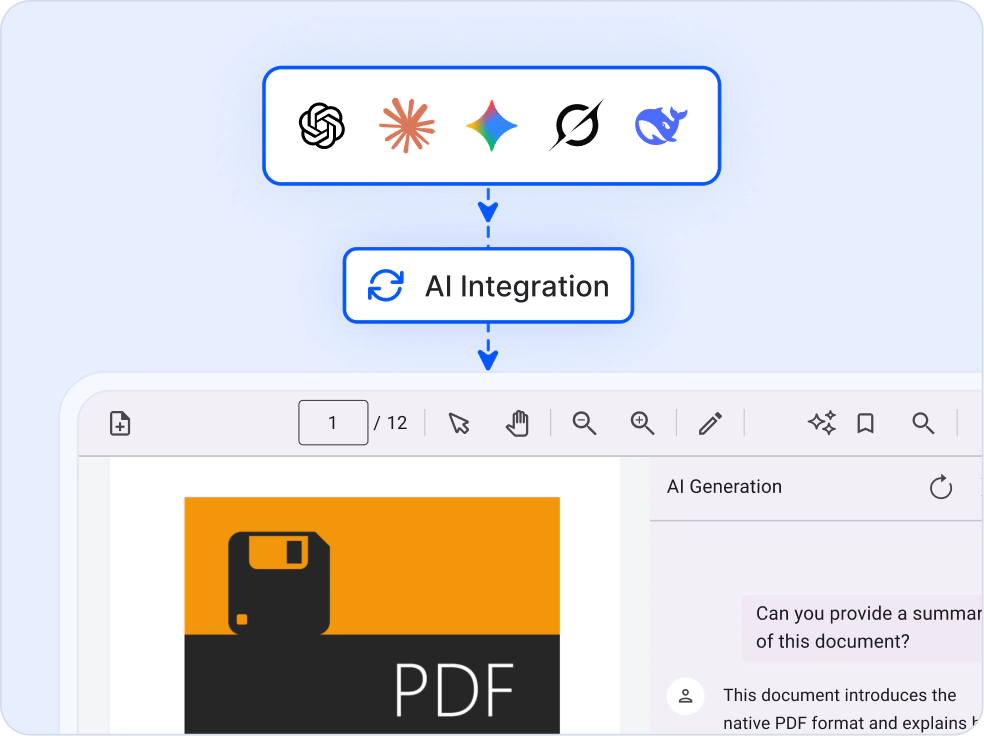984x736 pixels.
Task: Open the AI sparkles assistant tool
Action: click(x=822, y=423)
